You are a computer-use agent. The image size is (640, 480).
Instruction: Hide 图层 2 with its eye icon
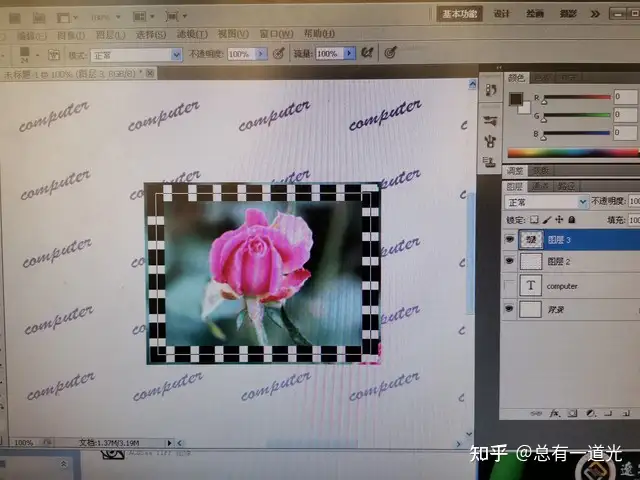pos(509,261)
